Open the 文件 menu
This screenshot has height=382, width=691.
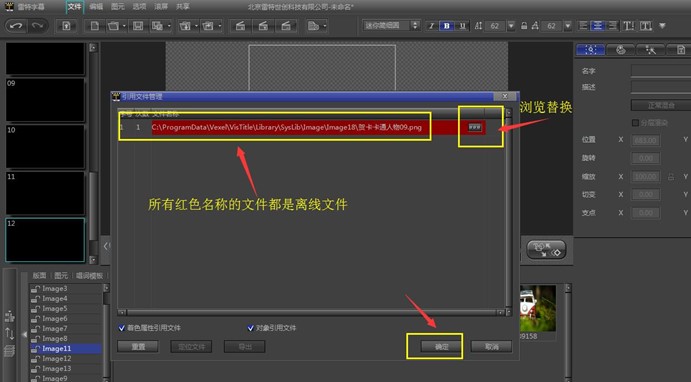(x=74, y=7)
